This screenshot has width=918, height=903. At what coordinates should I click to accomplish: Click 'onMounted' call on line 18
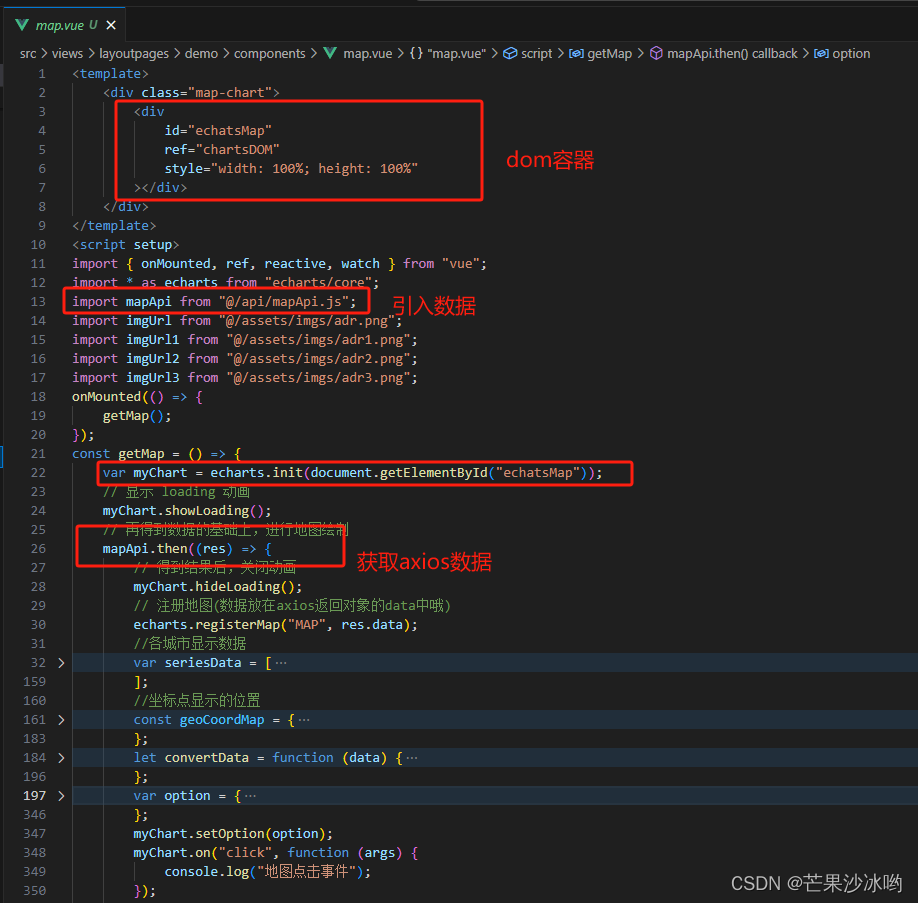tap(107, 397)
